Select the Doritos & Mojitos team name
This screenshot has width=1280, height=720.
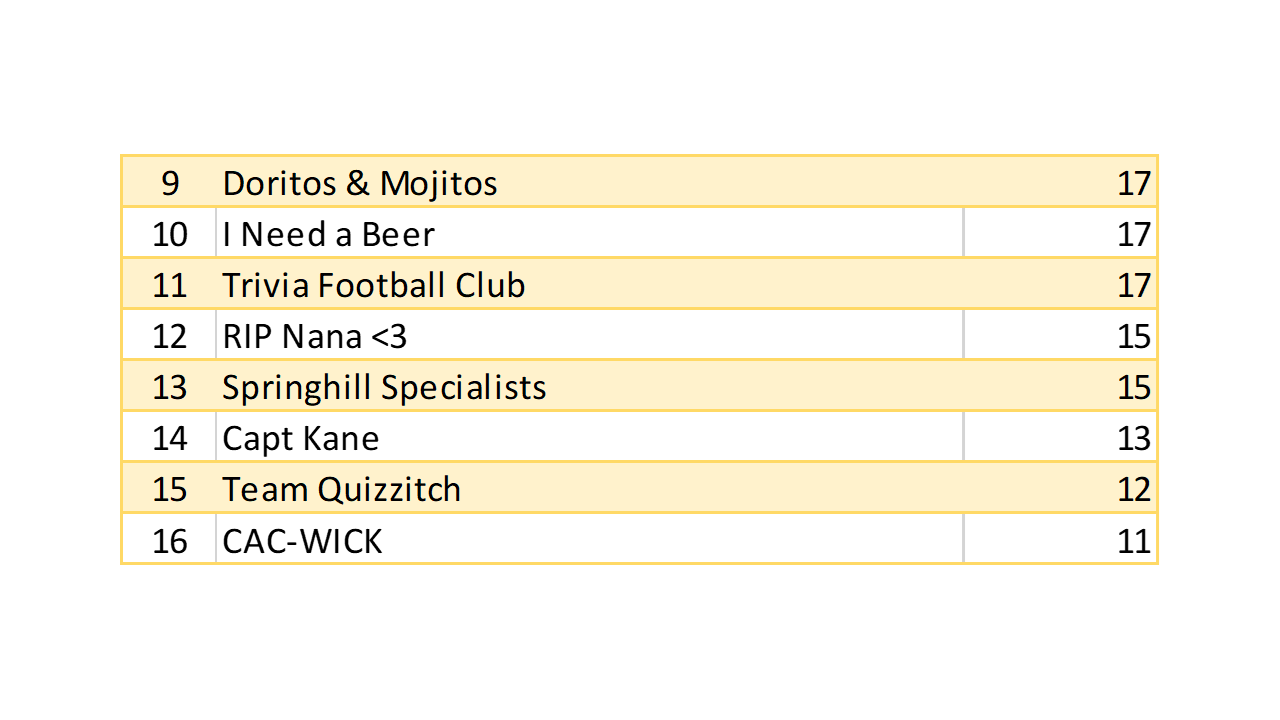click(360, 183)
